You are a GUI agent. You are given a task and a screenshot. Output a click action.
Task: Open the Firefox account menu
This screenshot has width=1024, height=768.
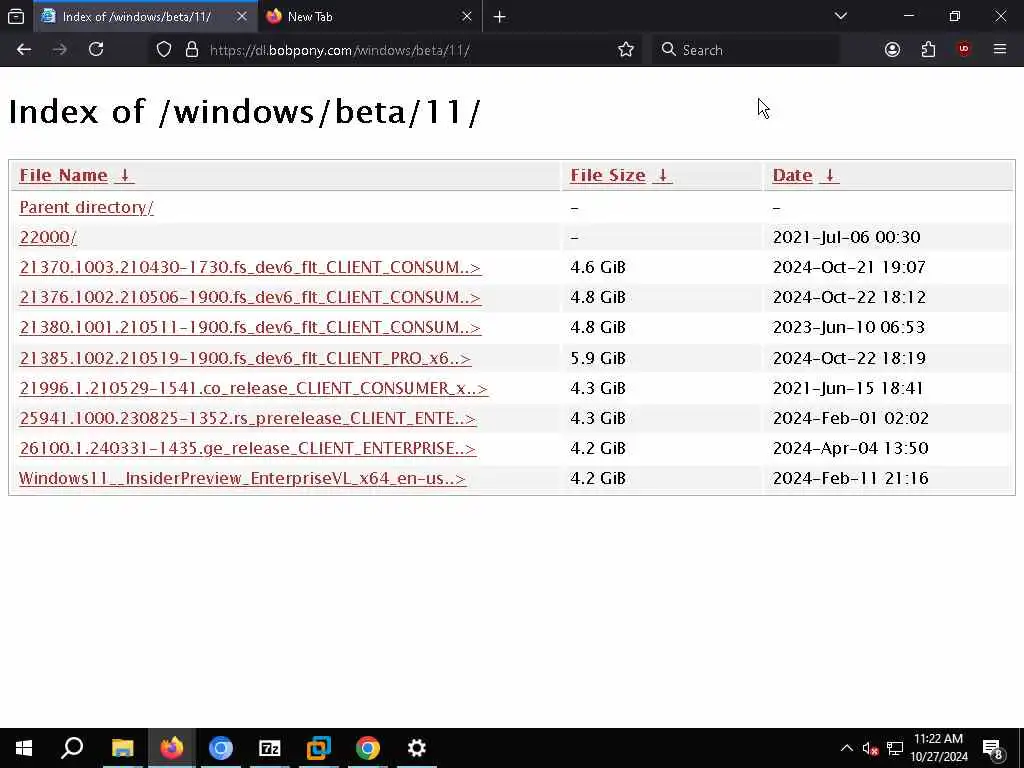(x=892, y=50)
